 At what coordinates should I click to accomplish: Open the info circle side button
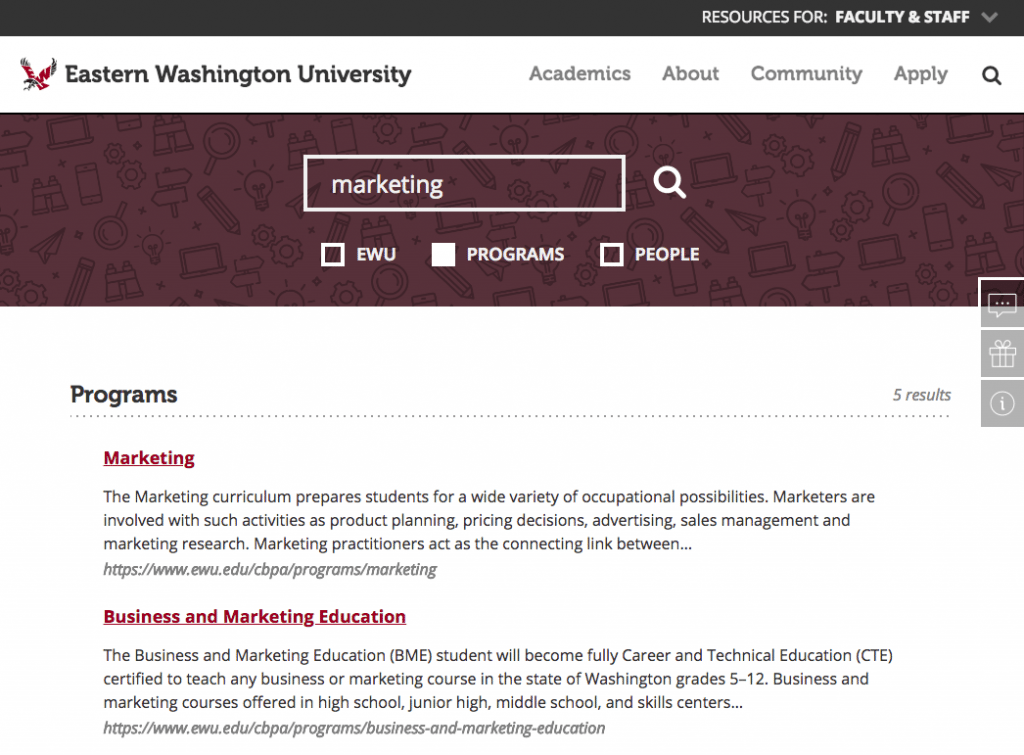click(x=1002, y=403)
